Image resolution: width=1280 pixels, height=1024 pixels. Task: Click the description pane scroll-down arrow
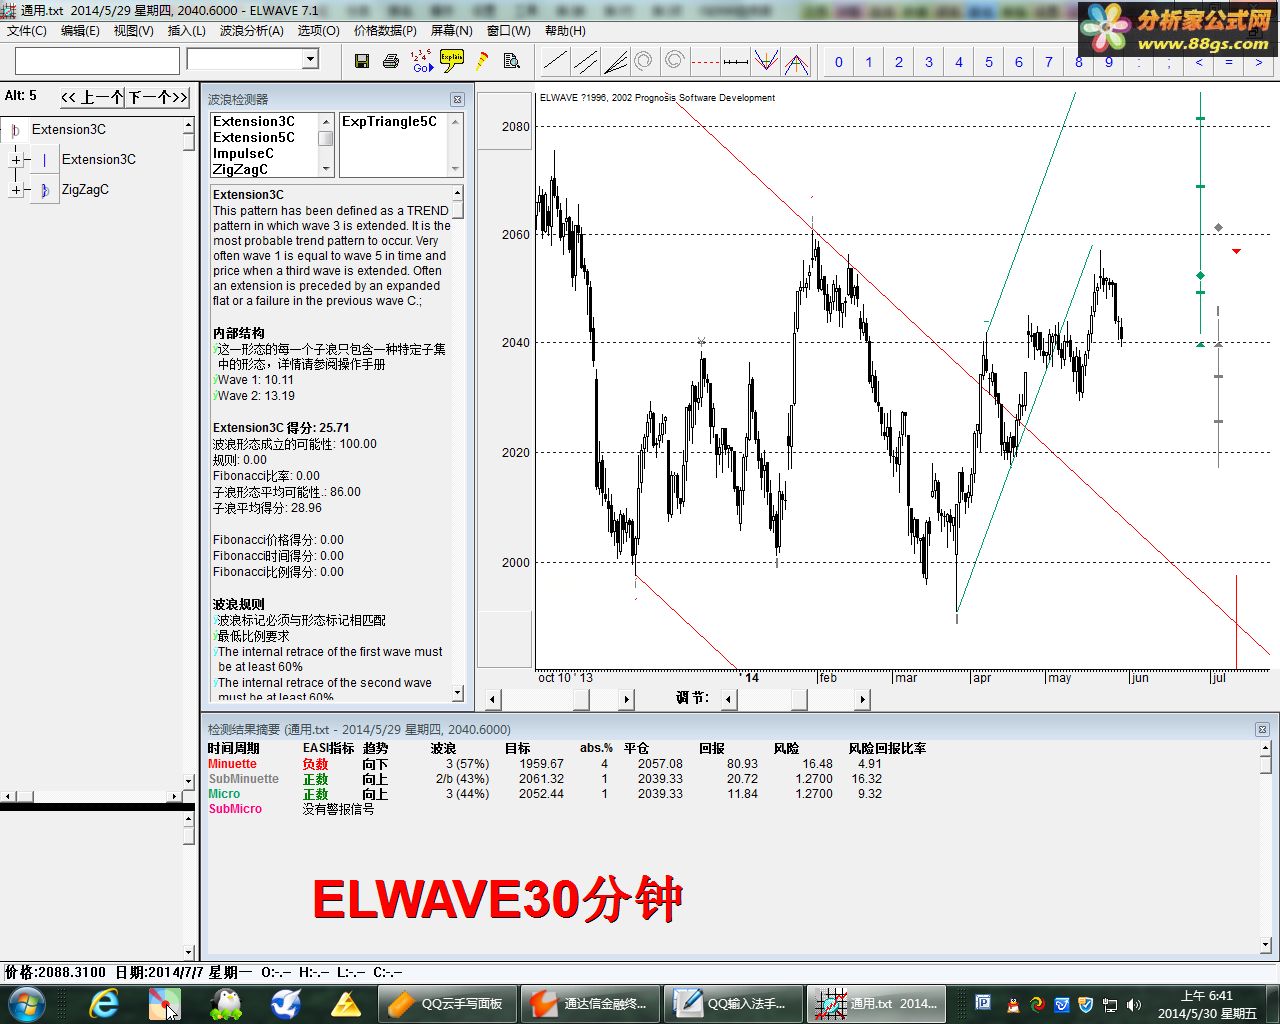click(458, 692)
